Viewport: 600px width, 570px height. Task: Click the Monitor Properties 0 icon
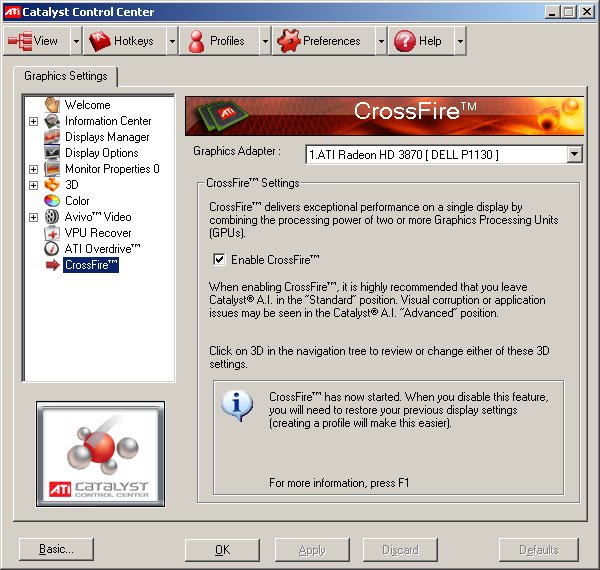[x=52, y=169]
